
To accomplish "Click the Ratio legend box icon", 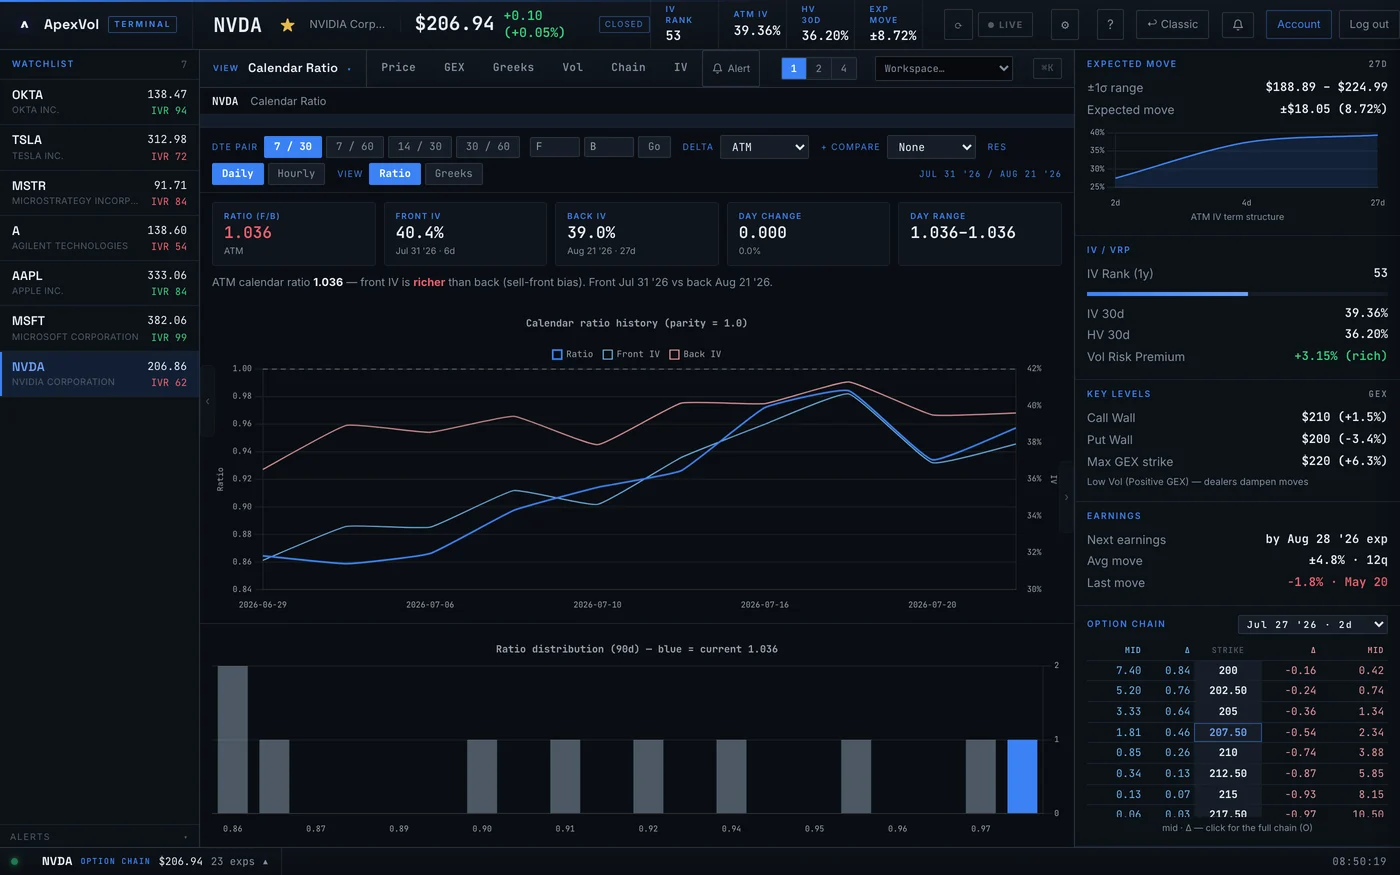I will (557, 354).
